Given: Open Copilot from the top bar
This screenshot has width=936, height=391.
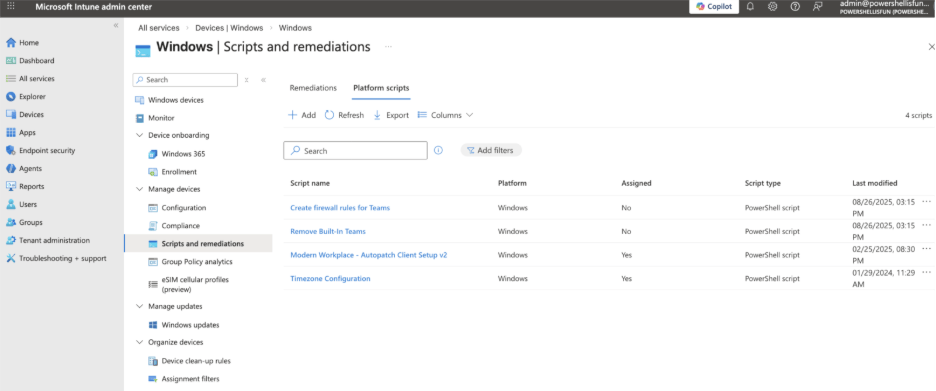Looking at the screenshot, I should tap(714, 7).
